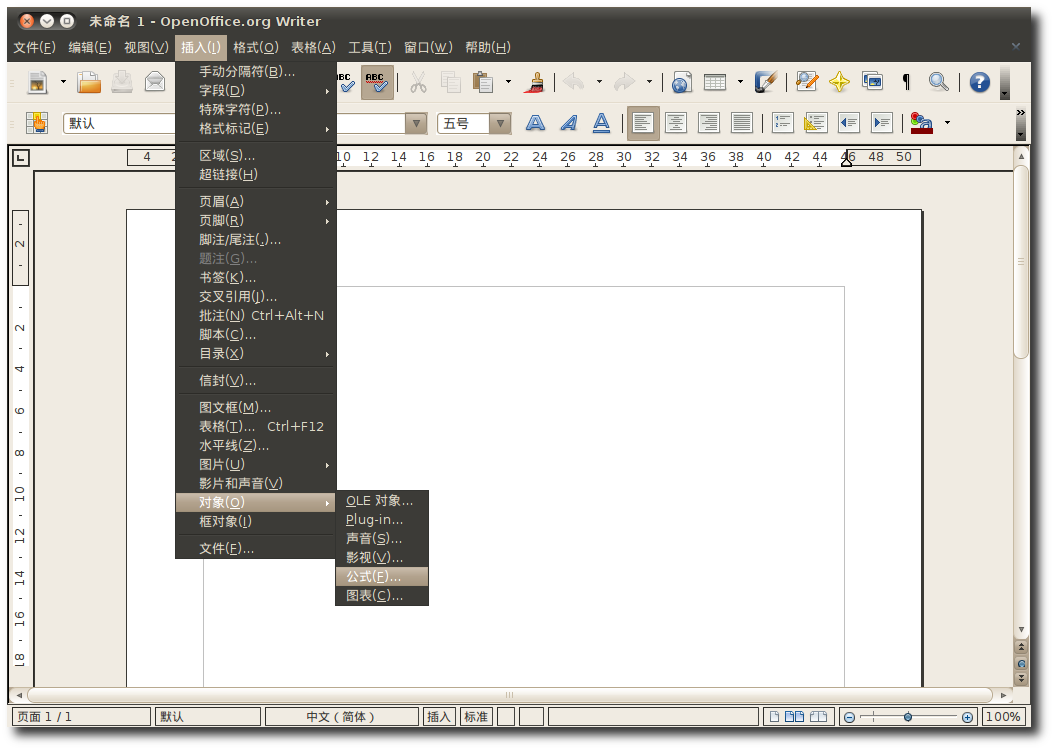Toggle AutoSpellcheck ABC button
This screenshot has width=1054, height=750.
click(x=377, y=83)
